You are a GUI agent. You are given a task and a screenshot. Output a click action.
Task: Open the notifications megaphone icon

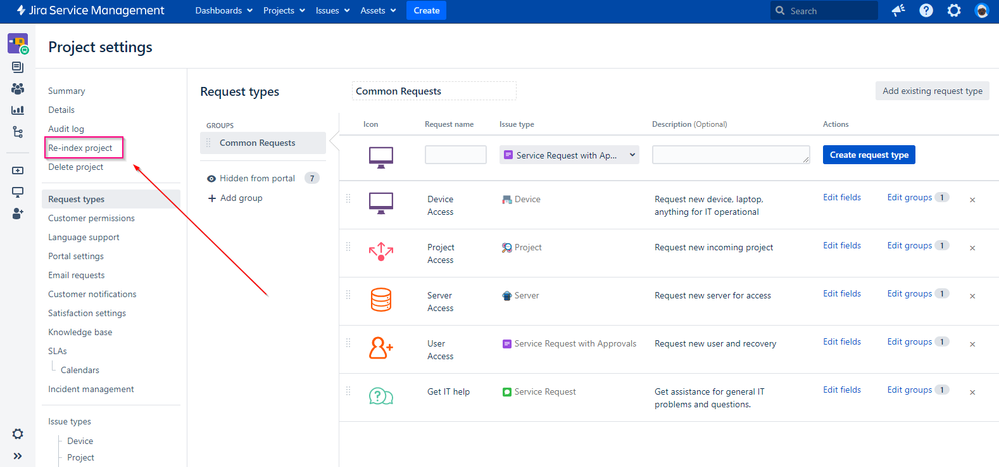(898, 11)
